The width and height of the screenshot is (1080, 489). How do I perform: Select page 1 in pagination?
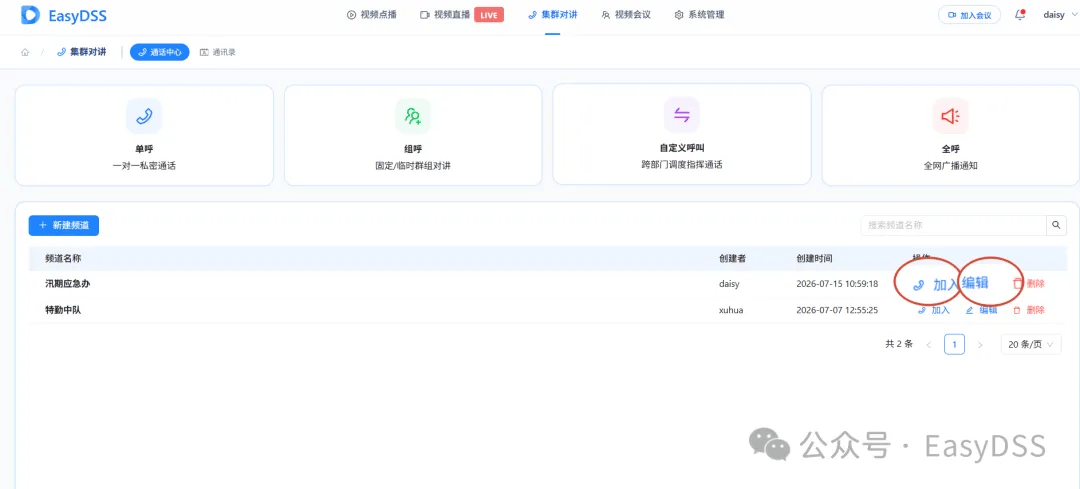pyautogui.click(x=954, y=344)
